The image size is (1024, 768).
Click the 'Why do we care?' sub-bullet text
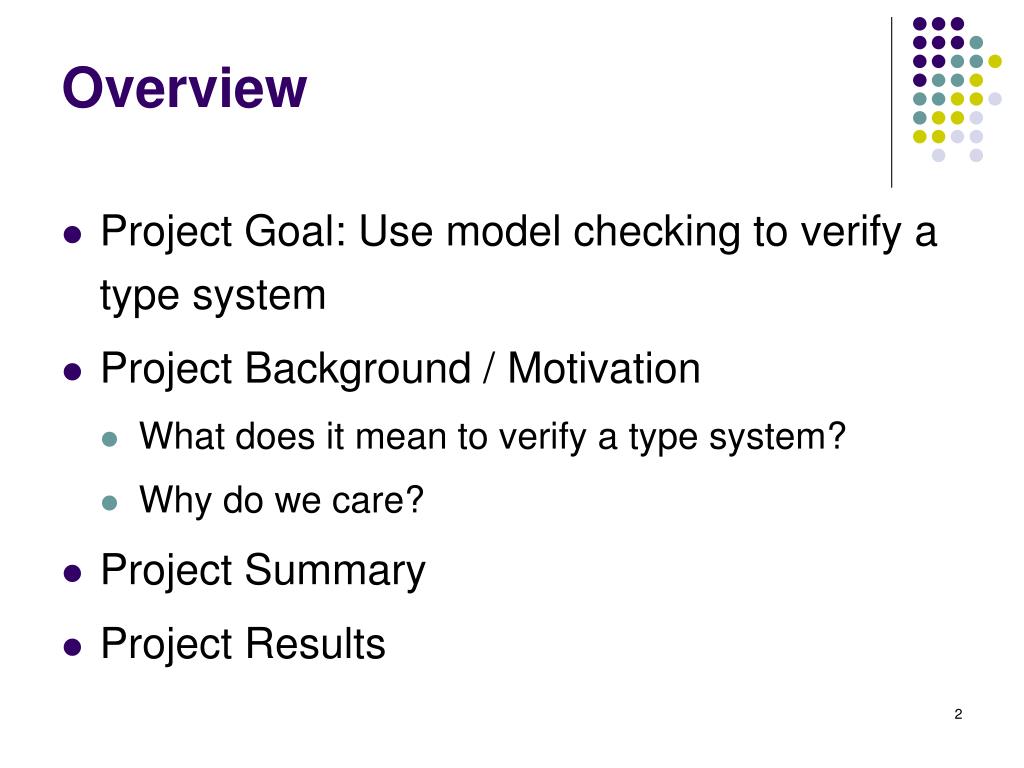[x=281, y=501]
